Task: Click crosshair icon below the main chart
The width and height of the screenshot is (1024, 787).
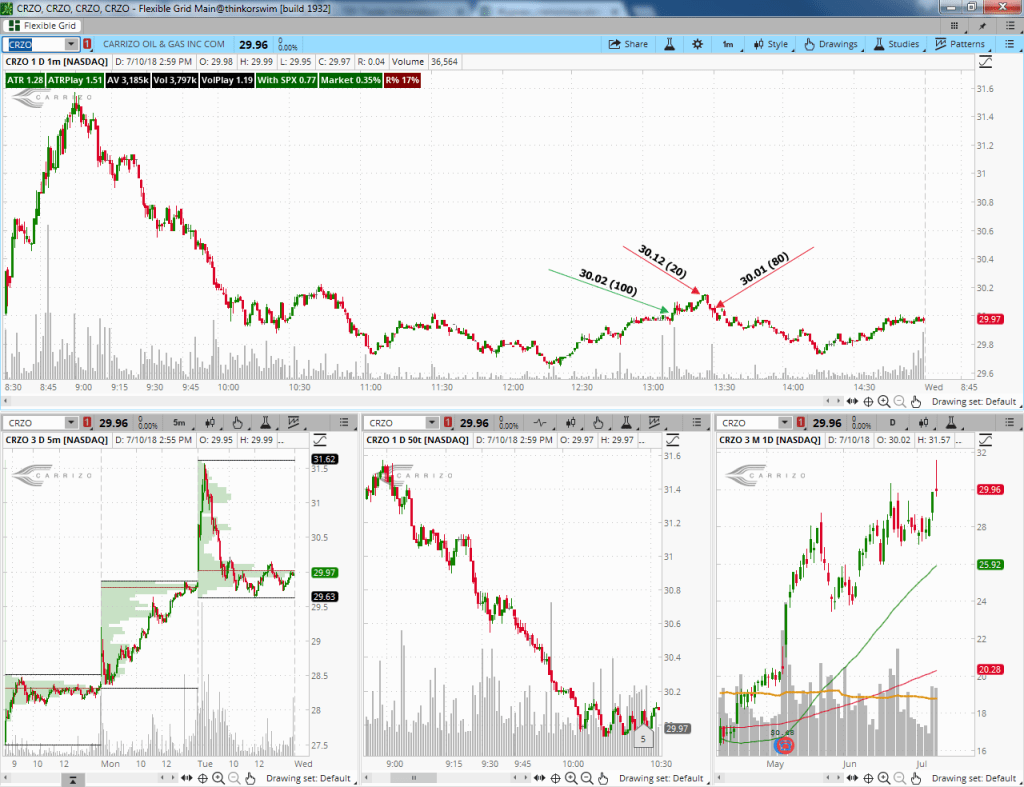Action: [x=868, y=401]
